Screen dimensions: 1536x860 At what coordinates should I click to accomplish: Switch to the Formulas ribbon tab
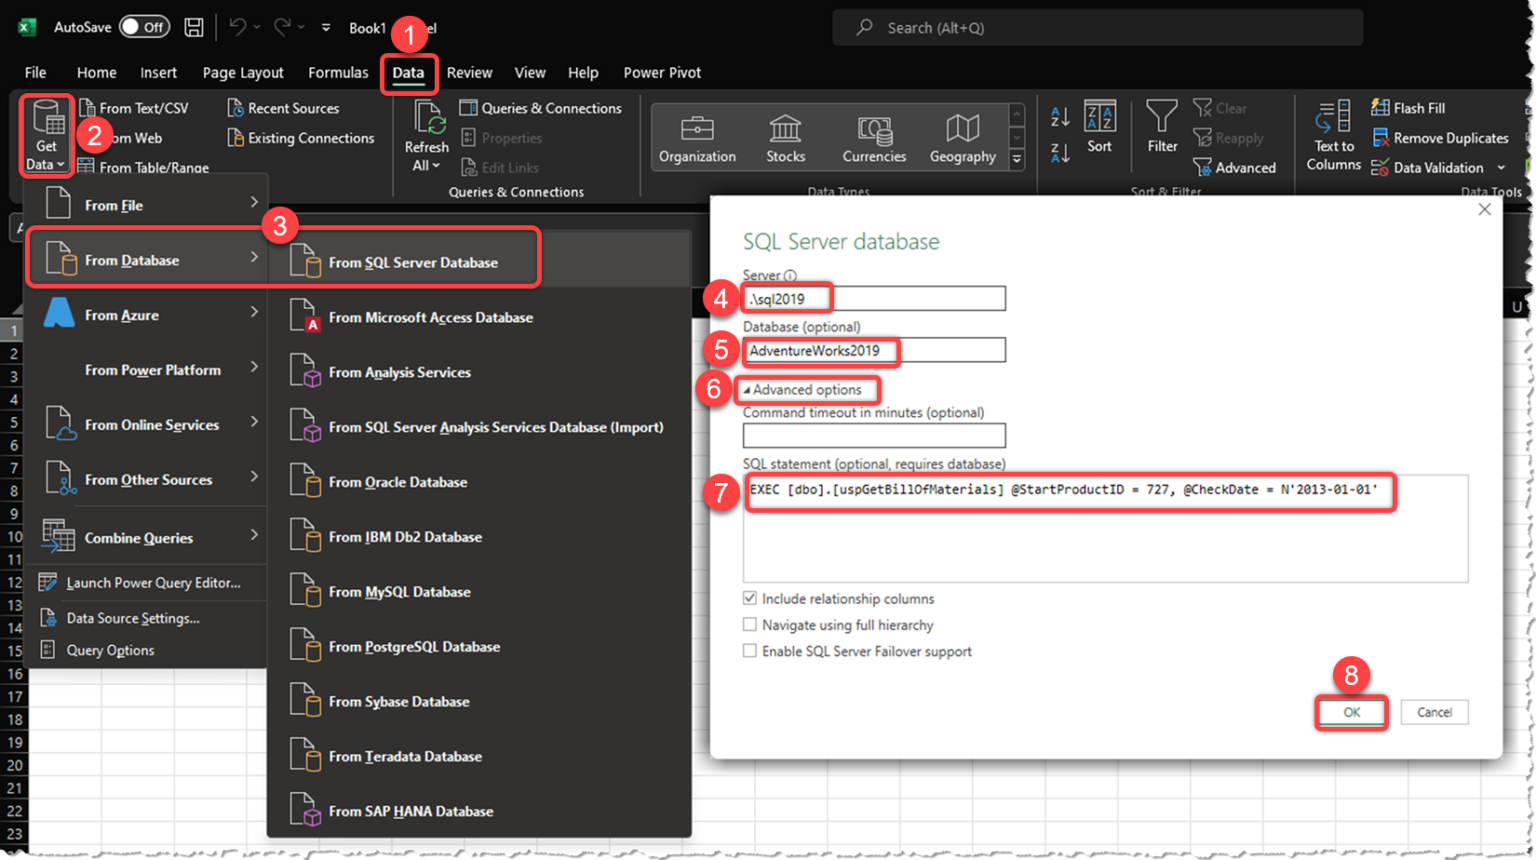pyautogui.click(x=338, y=72)
